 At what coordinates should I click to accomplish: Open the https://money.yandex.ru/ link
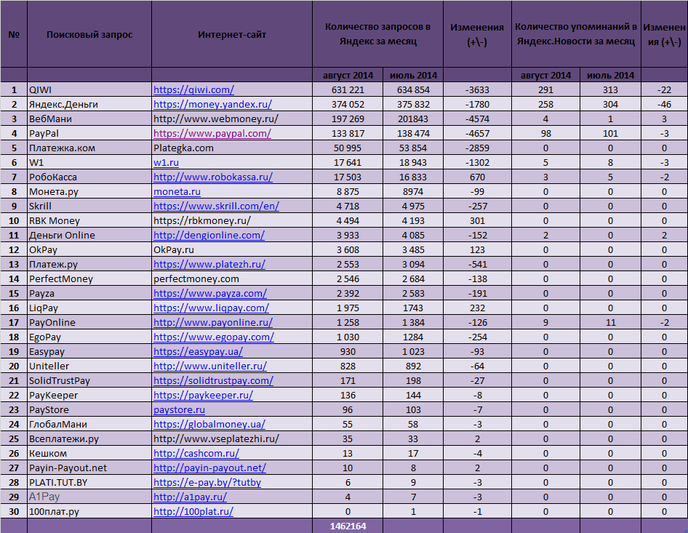(212, 104)
